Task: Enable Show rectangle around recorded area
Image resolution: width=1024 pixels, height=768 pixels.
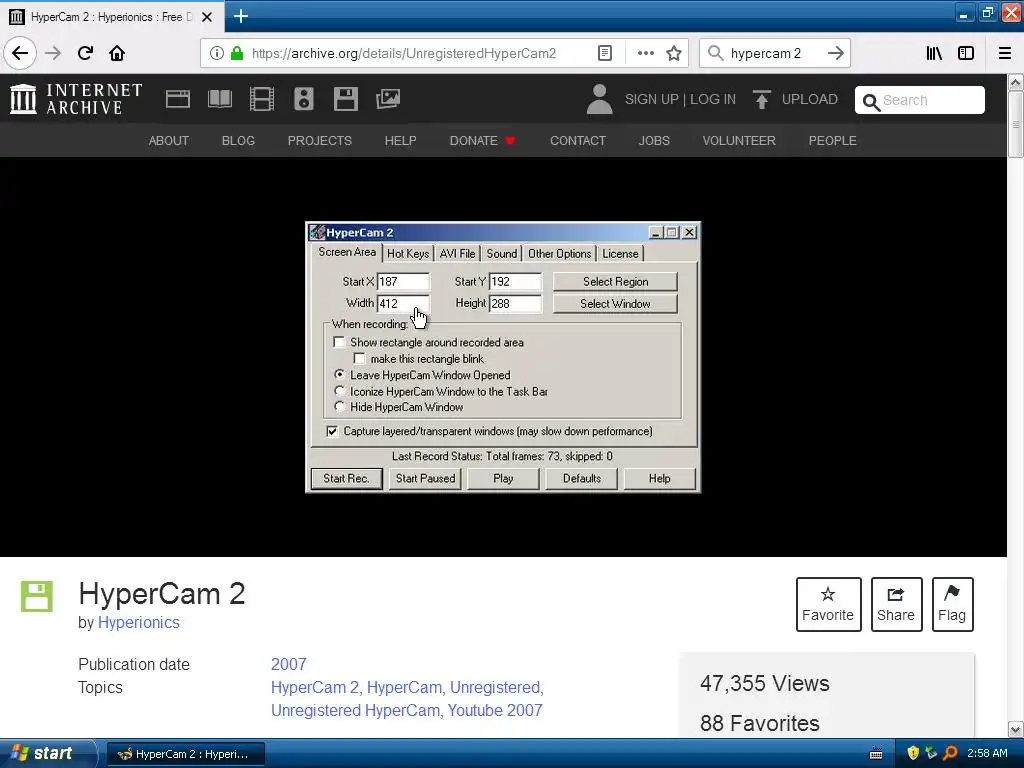Action: click(339, 342)
